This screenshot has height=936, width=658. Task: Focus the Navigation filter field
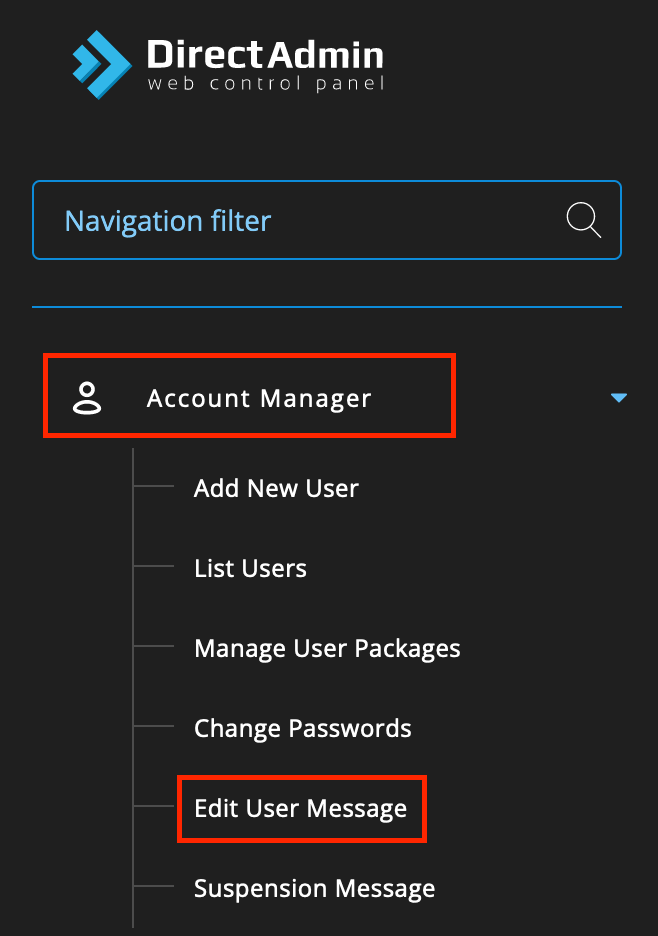tap(327, 220)
